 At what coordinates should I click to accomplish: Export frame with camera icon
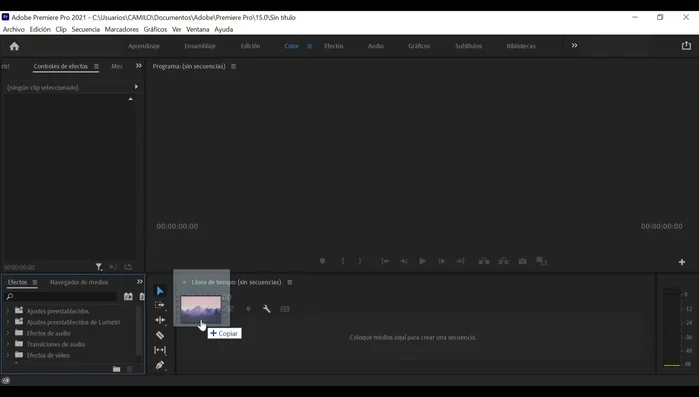pos(522,261)
